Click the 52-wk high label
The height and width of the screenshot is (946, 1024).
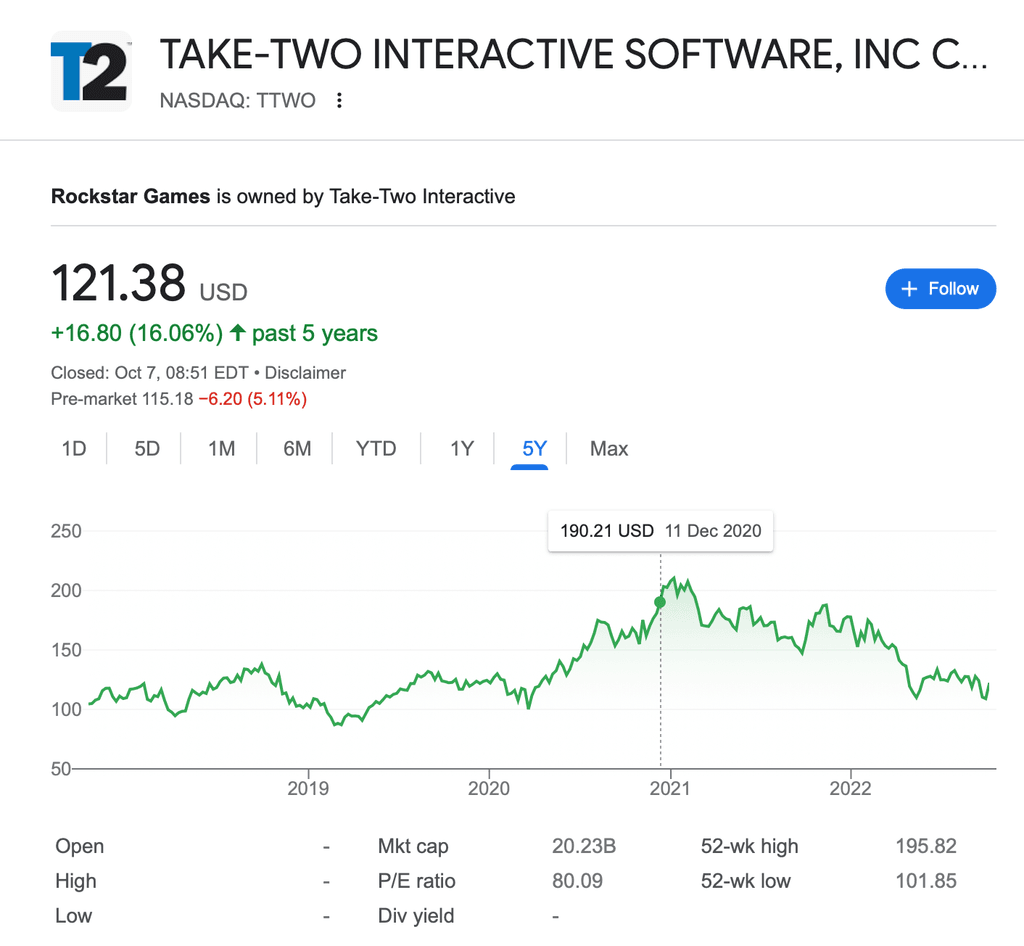click(x=750, y=847)
